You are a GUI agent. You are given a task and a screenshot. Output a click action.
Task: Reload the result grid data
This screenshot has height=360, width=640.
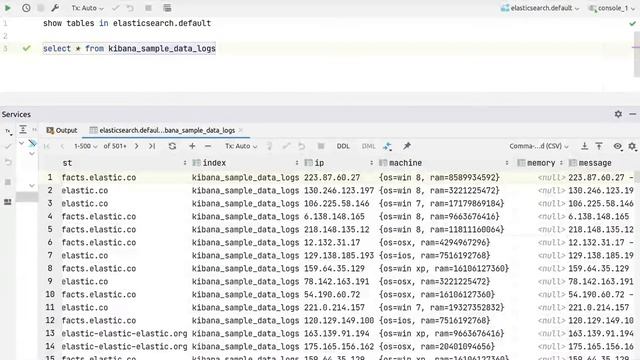pyautogui.click(x=172, y=146)
